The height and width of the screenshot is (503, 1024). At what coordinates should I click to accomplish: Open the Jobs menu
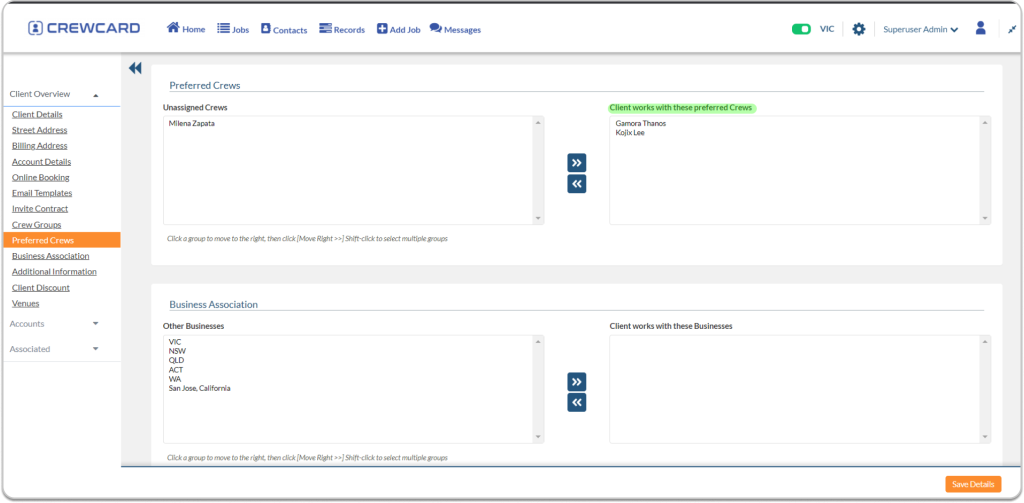[x=232, y=29]
